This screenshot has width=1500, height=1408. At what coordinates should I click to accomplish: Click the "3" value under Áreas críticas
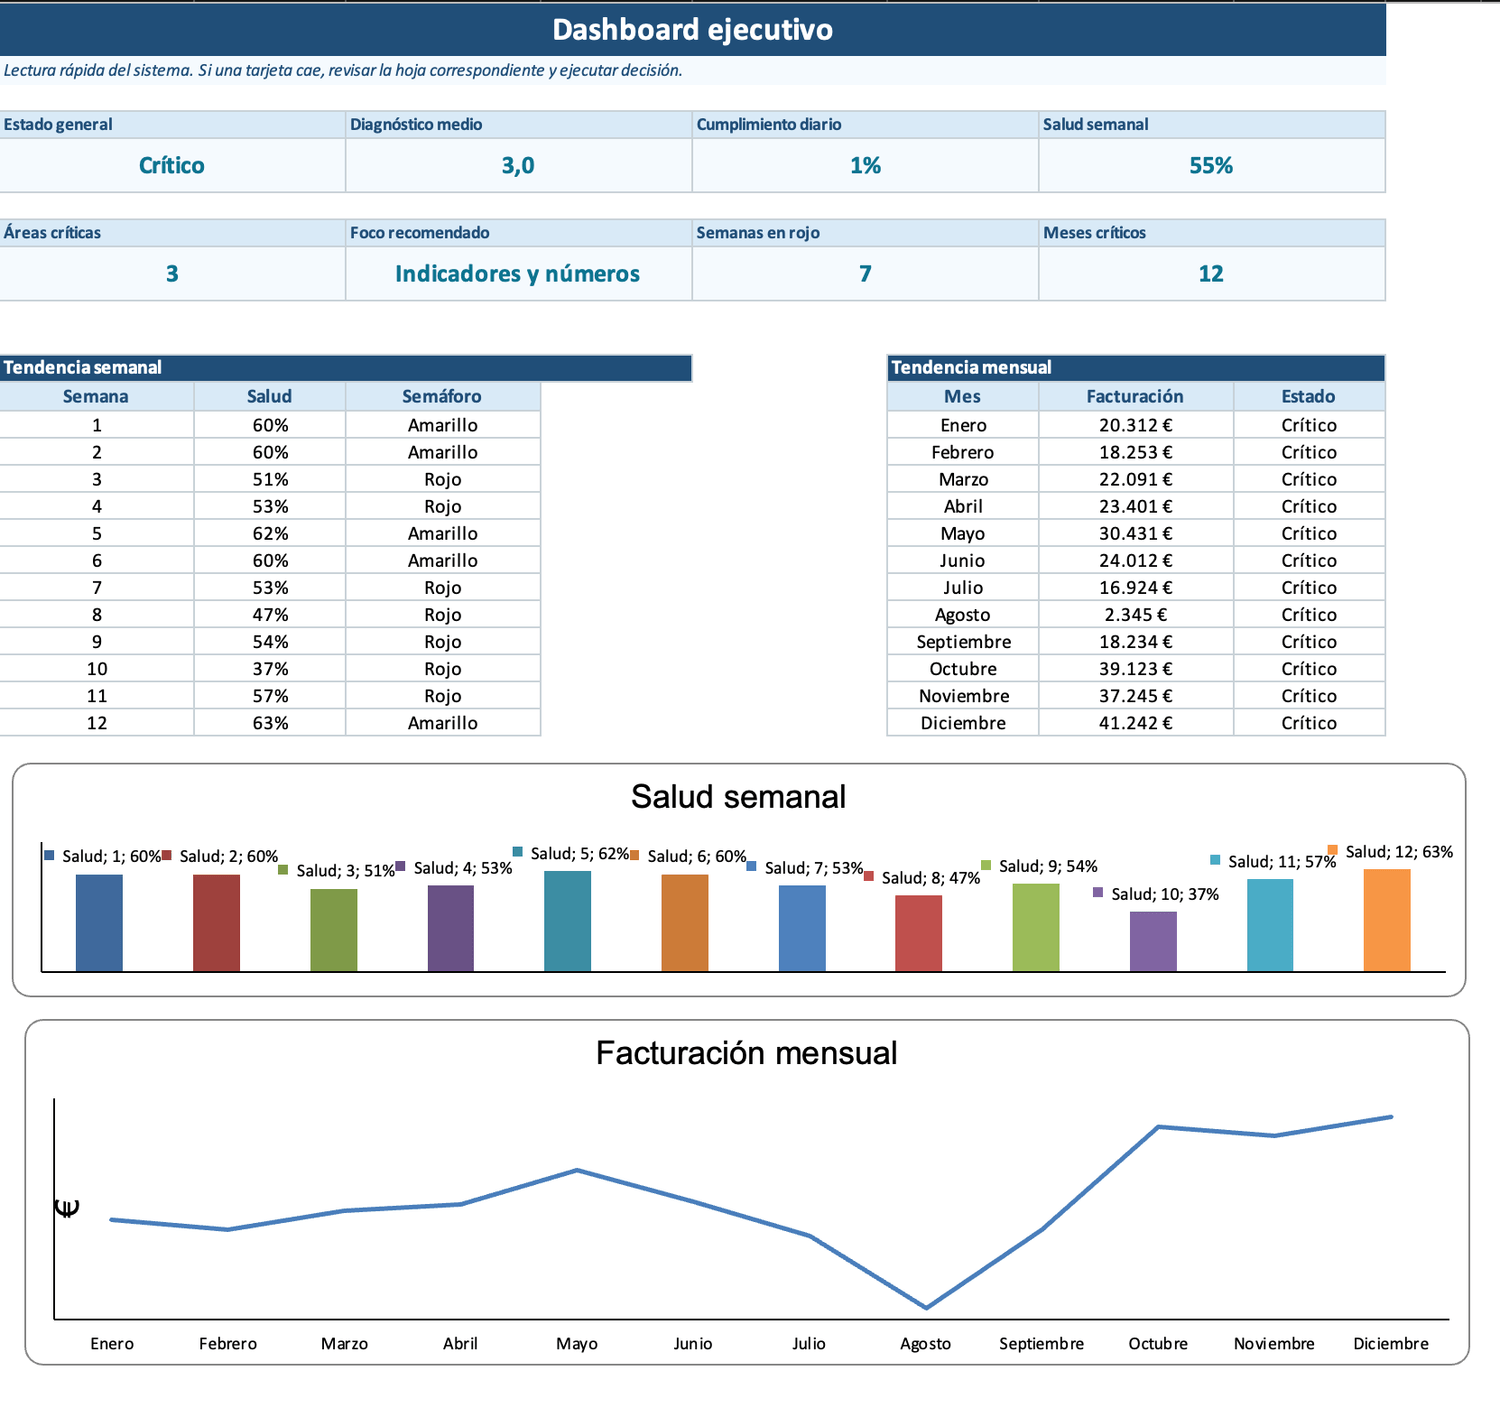click(x=172, y=273)
